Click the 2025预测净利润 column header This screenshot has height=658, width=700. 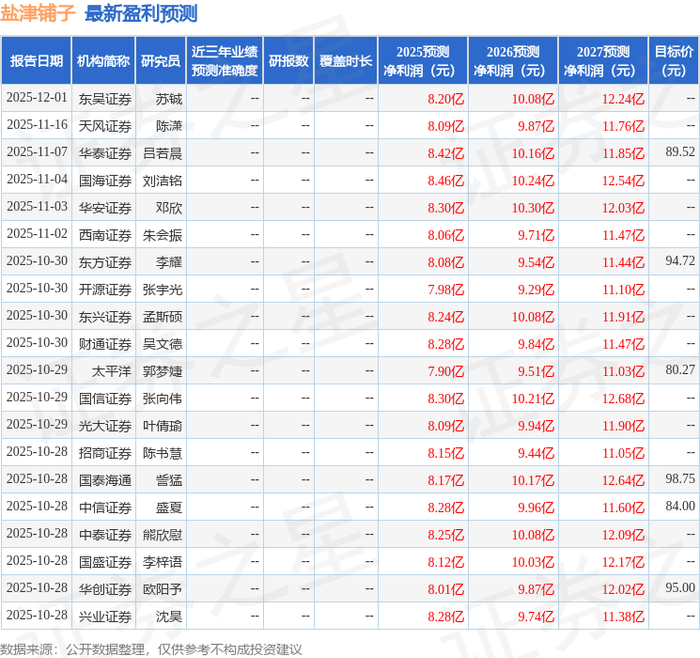(x=423, y=61)
